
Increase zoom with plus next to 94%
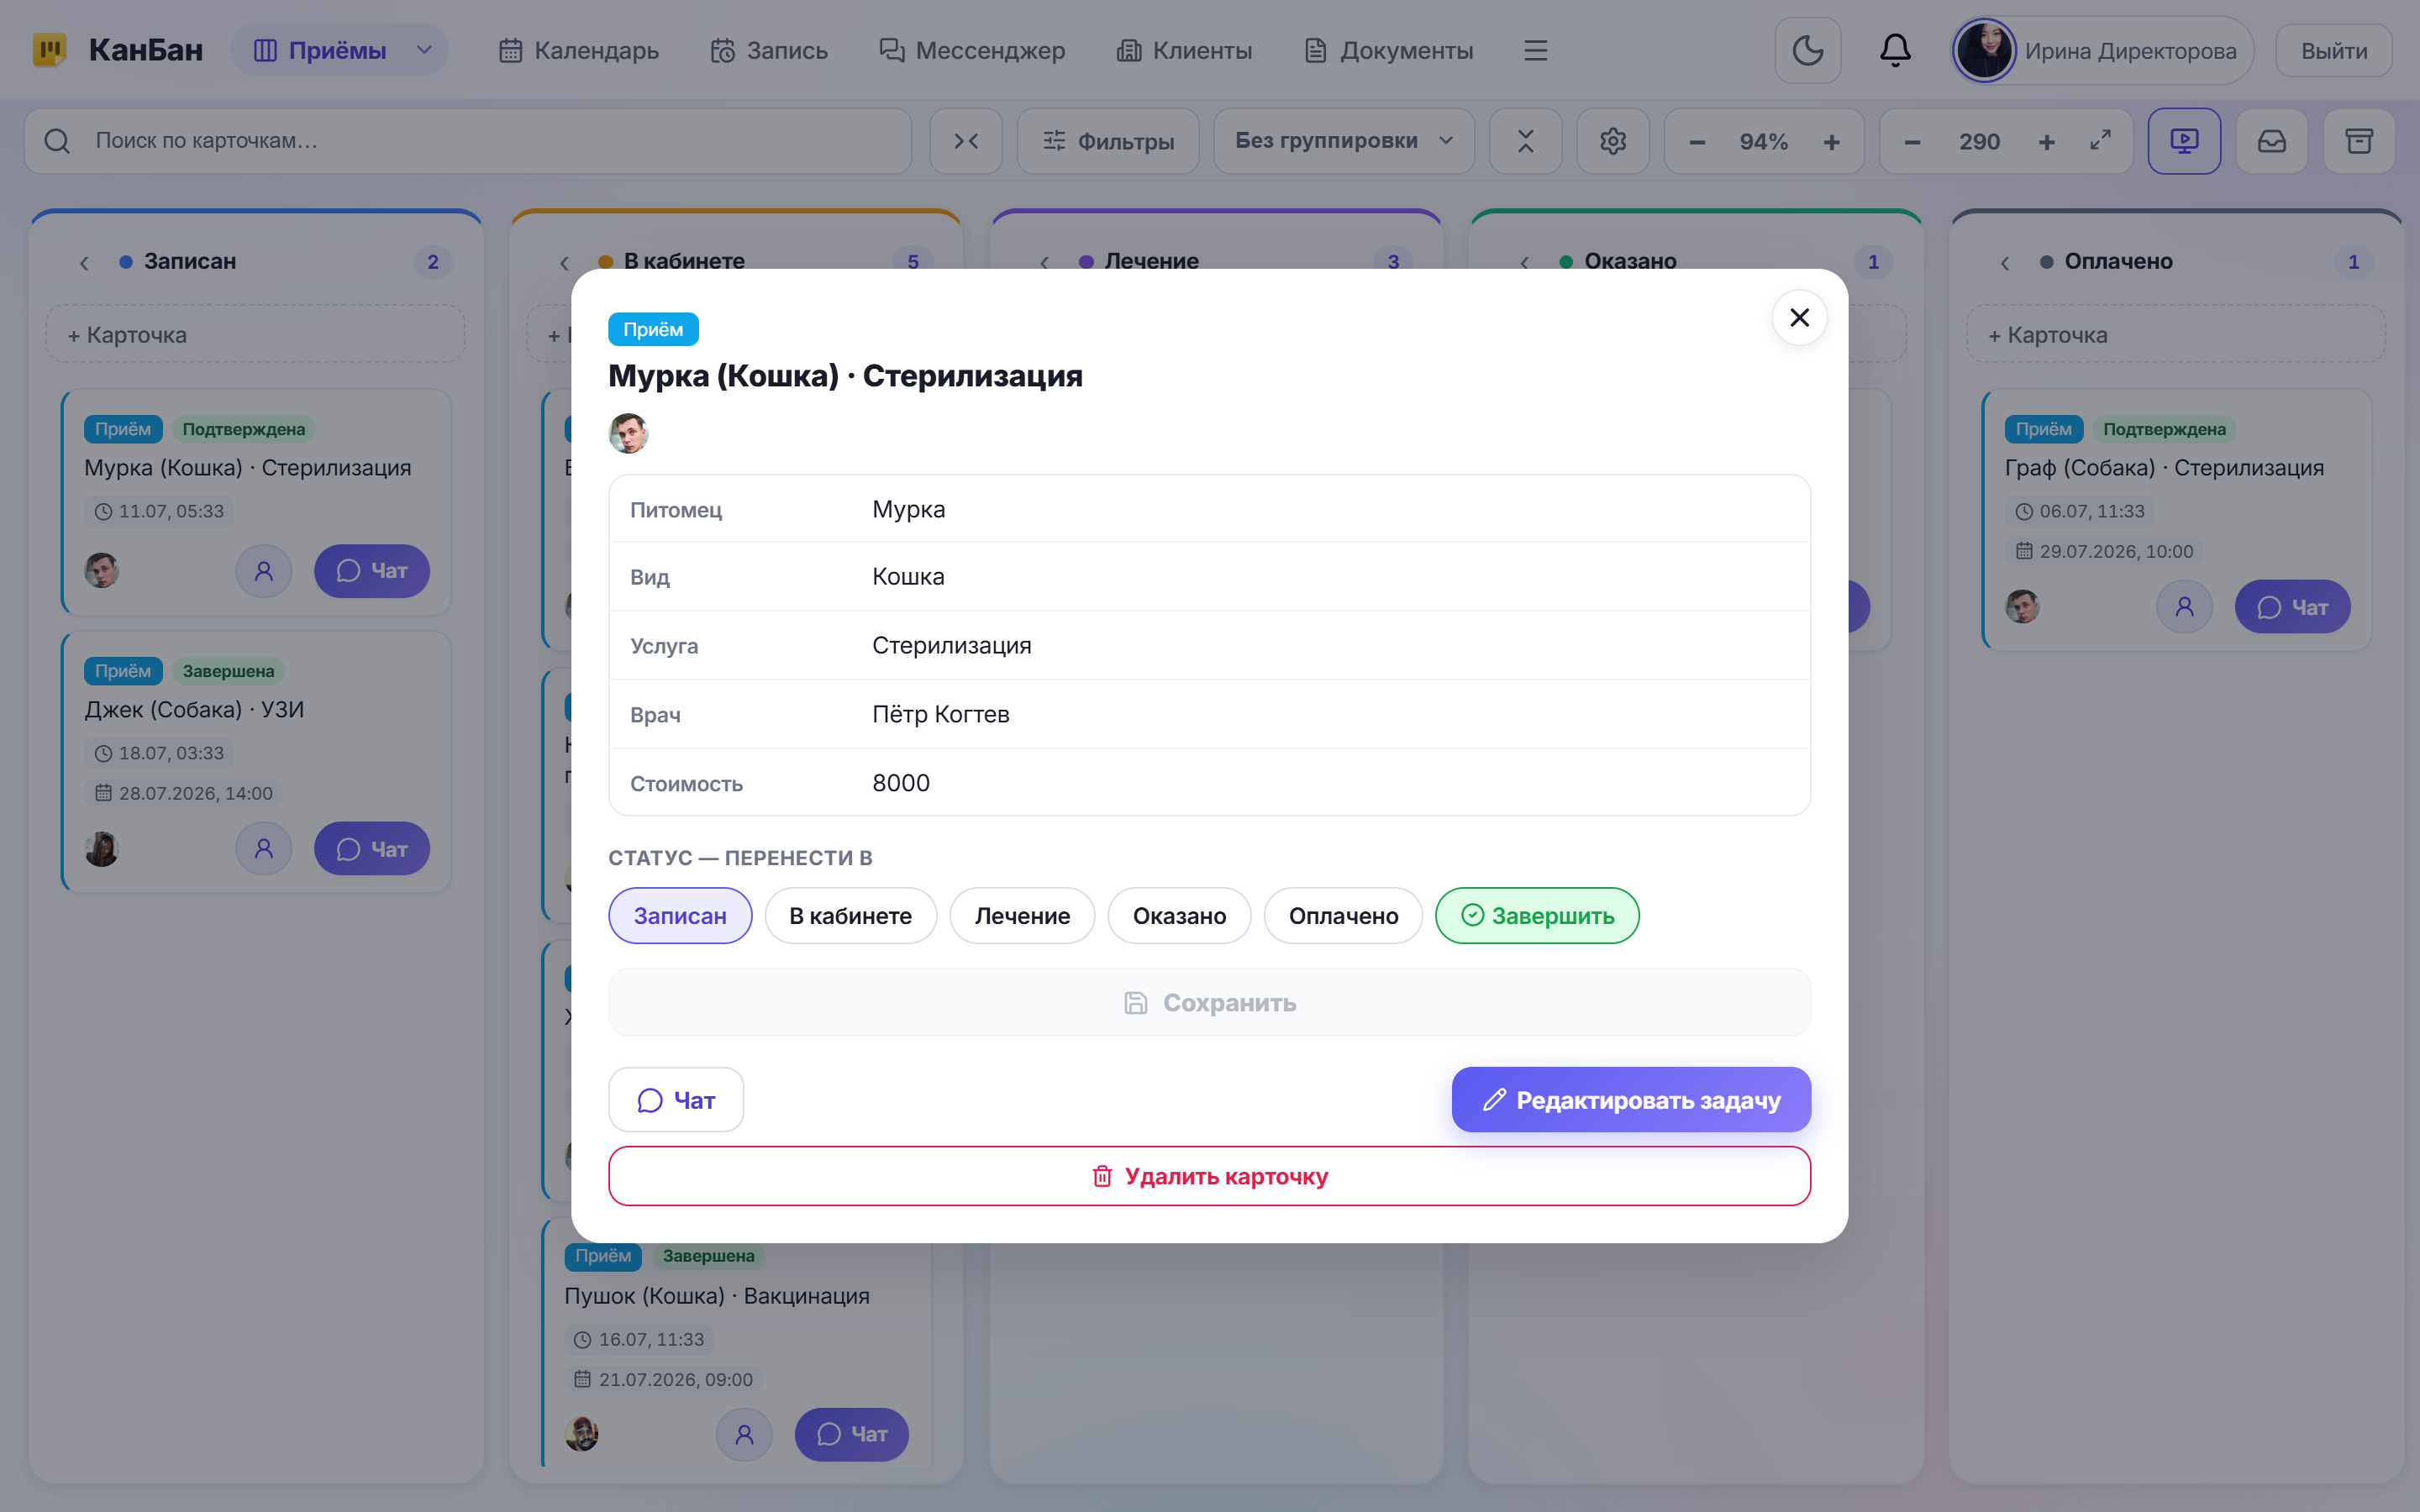[x=1831, y=142]
